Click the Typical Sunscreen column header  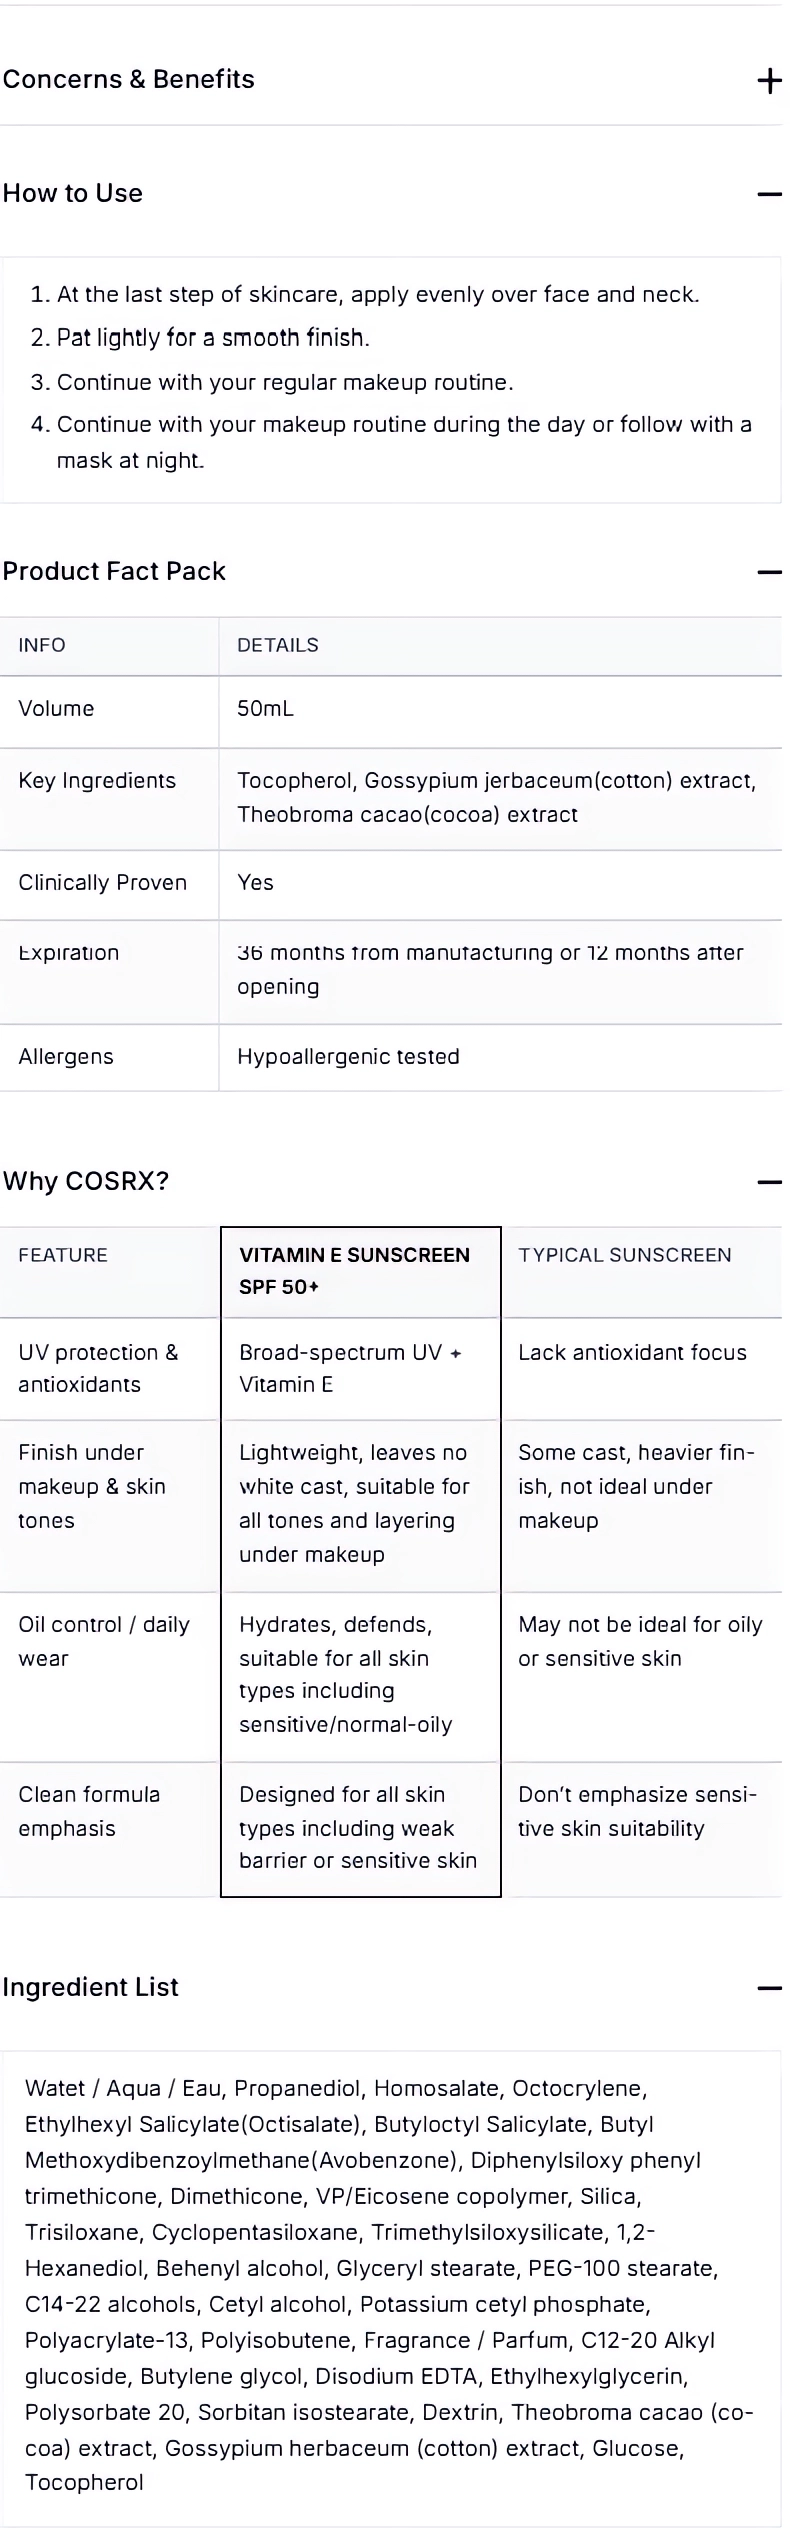[x=641, y=1271]
